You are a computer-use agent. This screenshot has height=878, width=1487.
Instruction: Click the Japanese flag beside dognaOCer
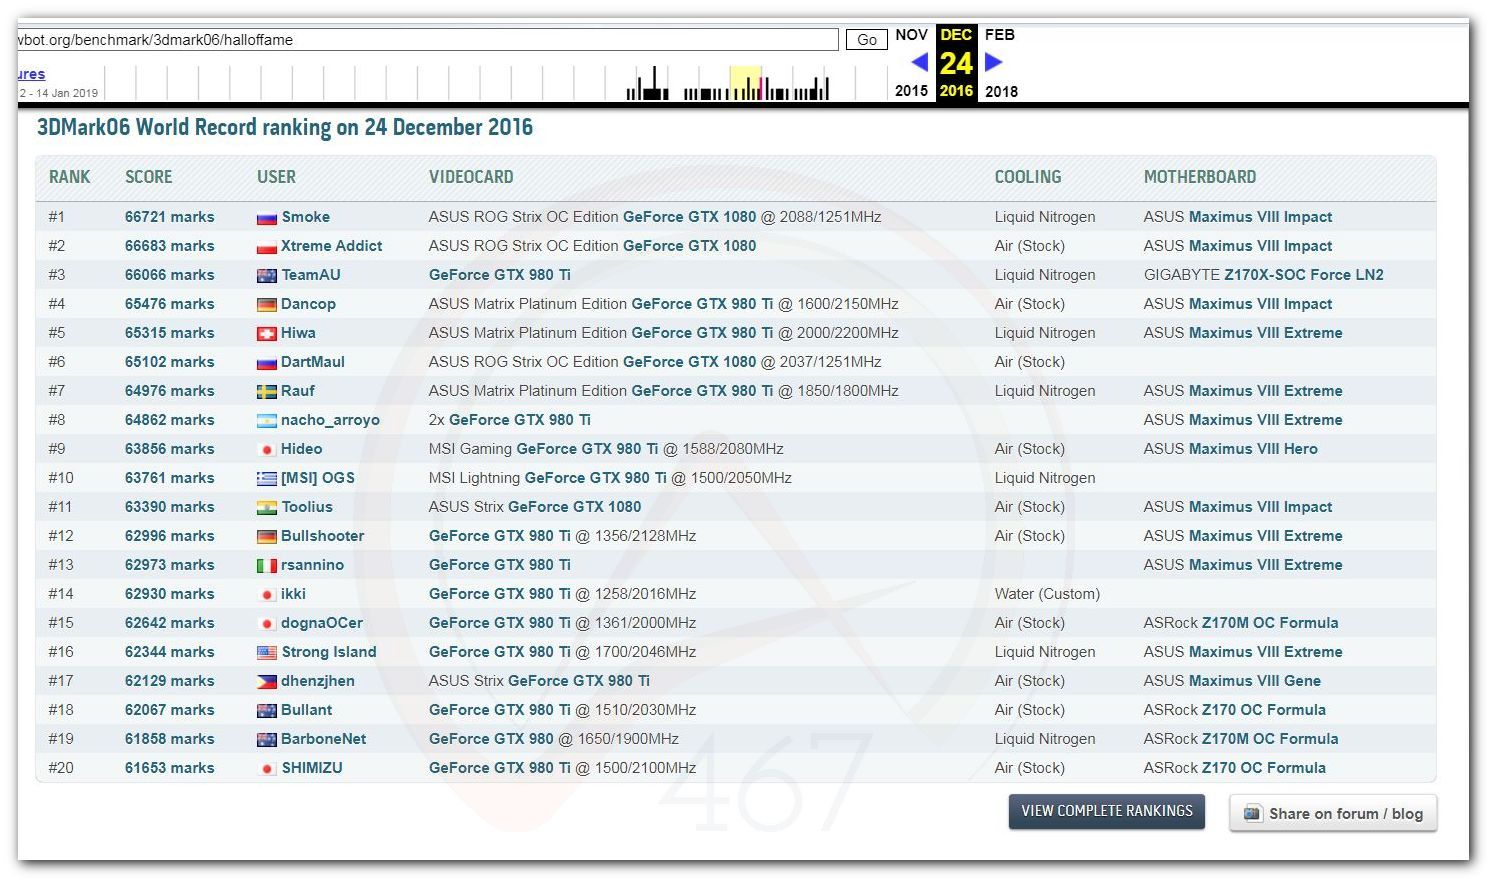266,624
